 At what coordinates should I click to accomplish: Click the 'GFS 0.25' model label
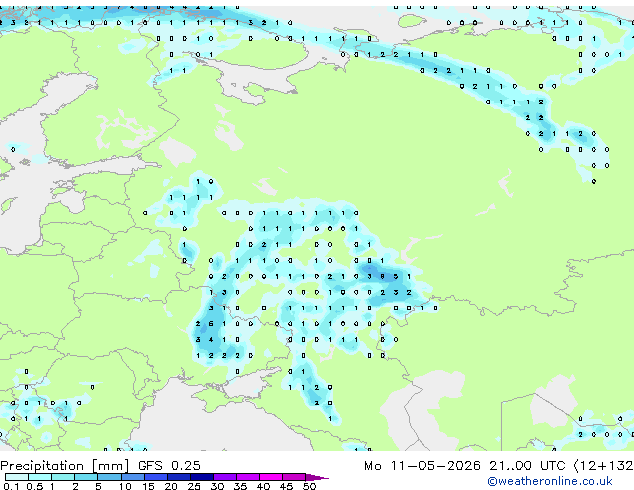tap(169, 466)
